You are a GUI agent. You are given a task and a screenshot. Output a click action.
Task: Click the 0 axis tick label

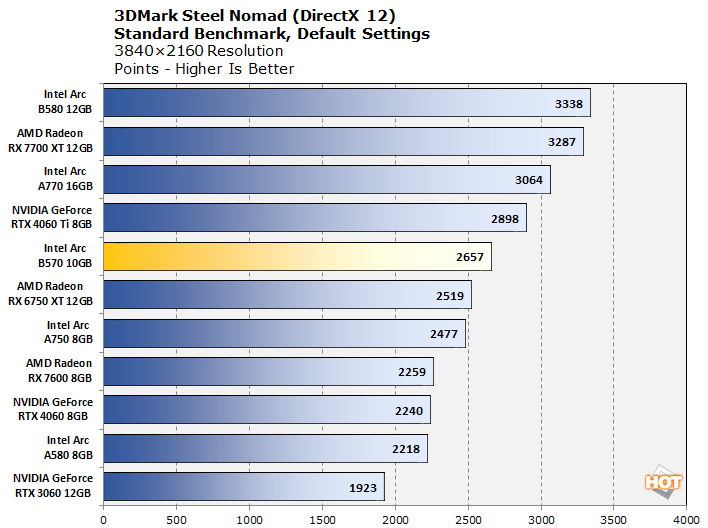pyautogui.click(x=103, y=520)
